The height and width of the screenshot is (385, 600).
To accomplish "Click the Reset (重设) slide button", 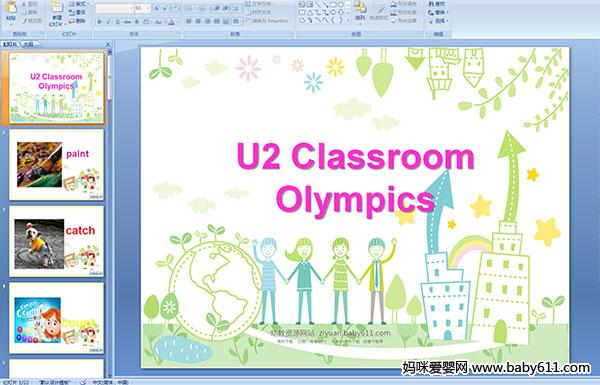I will point(78,13).
